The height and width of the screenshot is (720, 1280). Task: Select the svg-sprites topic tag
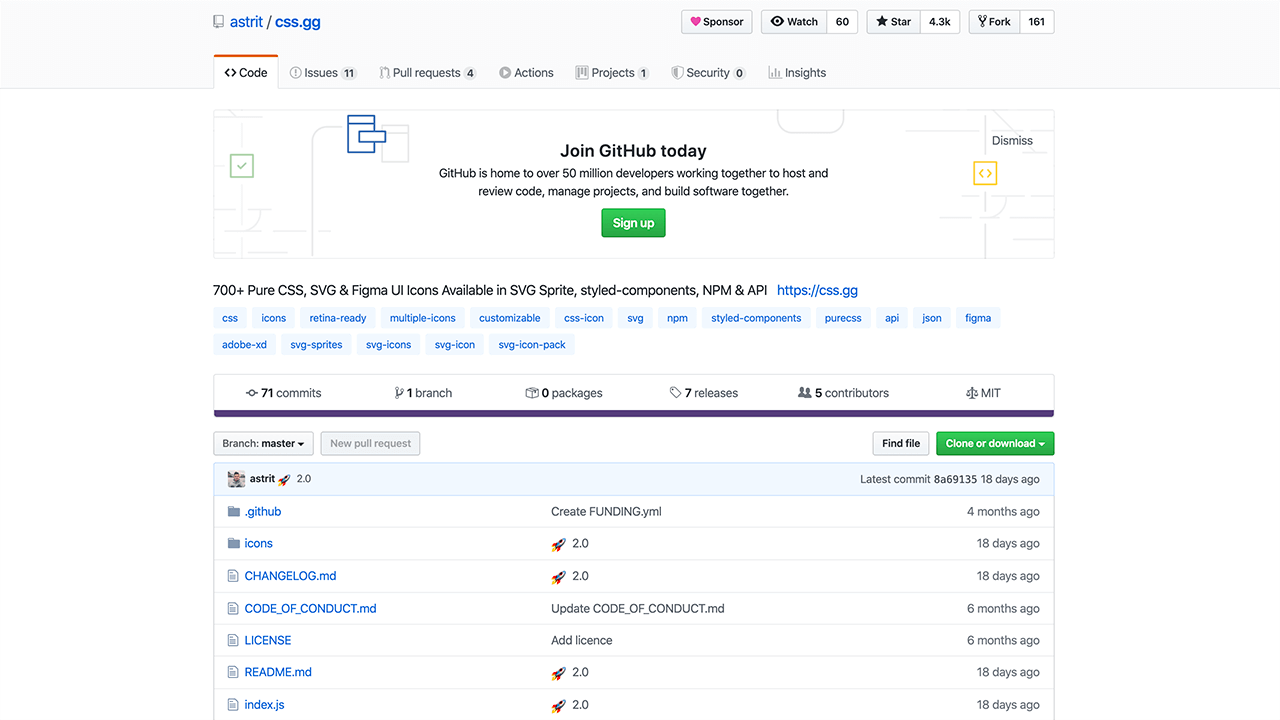coord(316,345)
